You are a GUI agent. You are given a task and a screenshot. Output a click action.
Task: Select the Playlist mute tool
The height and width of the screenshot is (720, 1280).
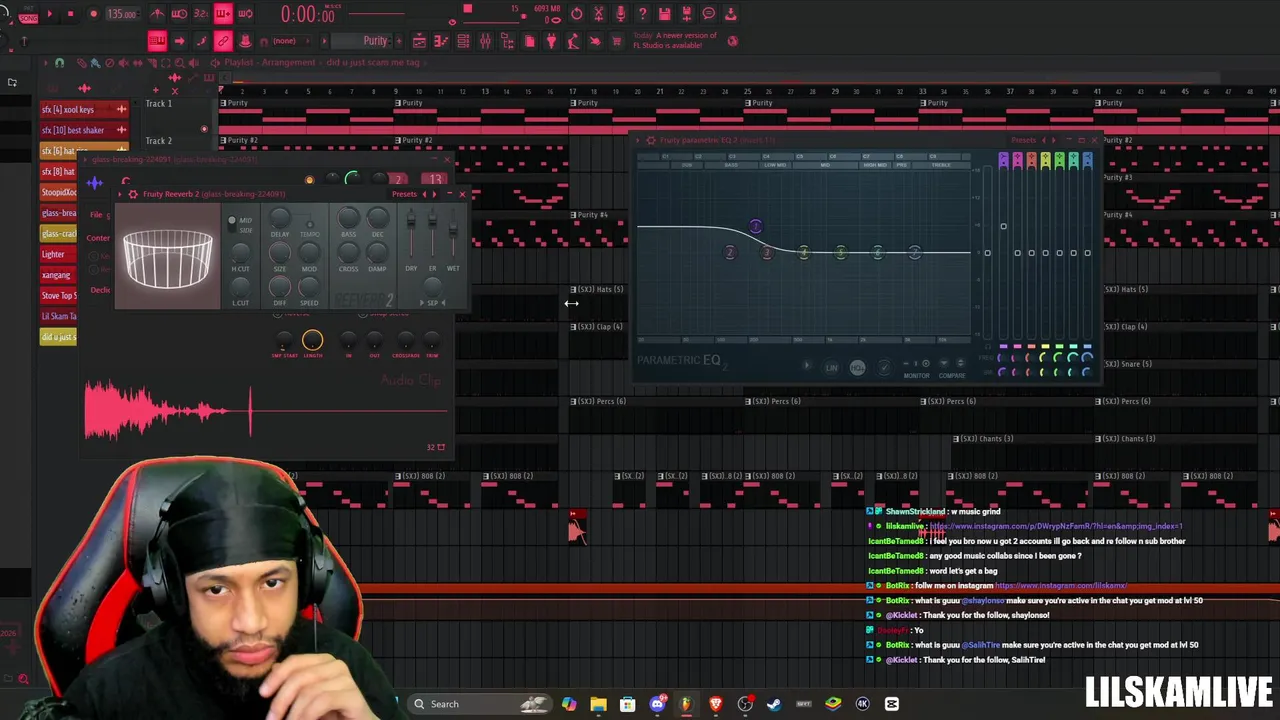(124, 63)
